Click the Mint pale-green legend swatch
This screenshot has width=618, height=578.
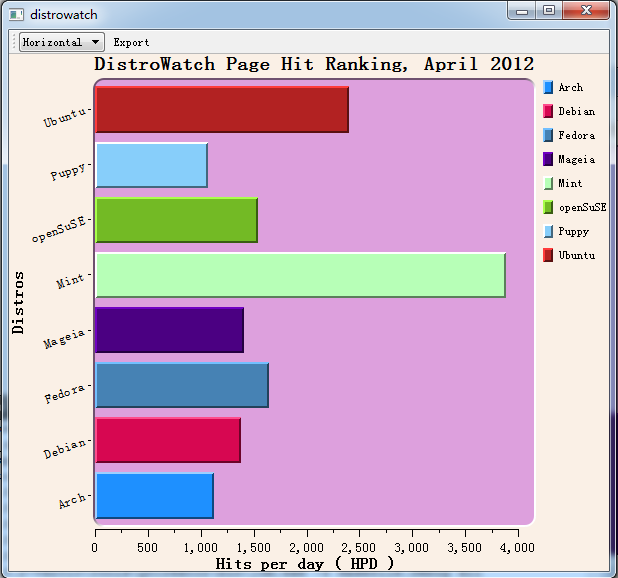click(548, 184)
